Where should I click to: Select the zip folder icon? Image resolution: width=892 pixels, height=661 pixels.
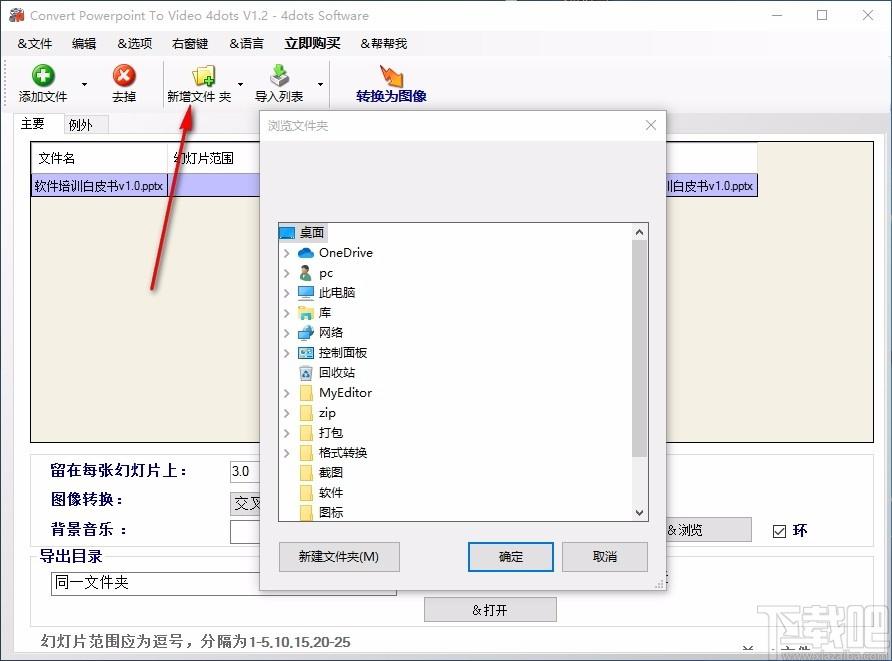coord(306,413)
